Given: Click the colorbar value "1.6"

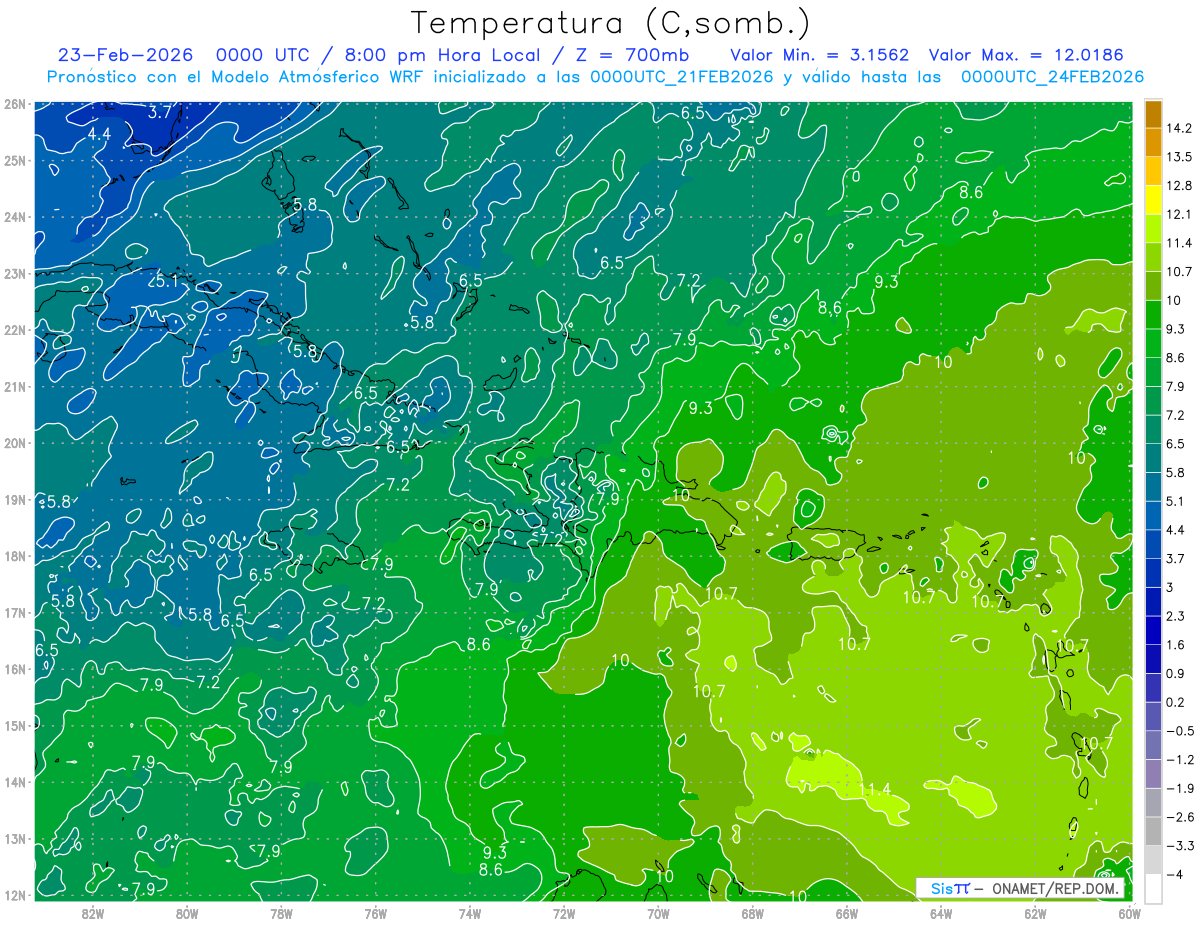Looking at the screenshot, I should point(1175,645).
